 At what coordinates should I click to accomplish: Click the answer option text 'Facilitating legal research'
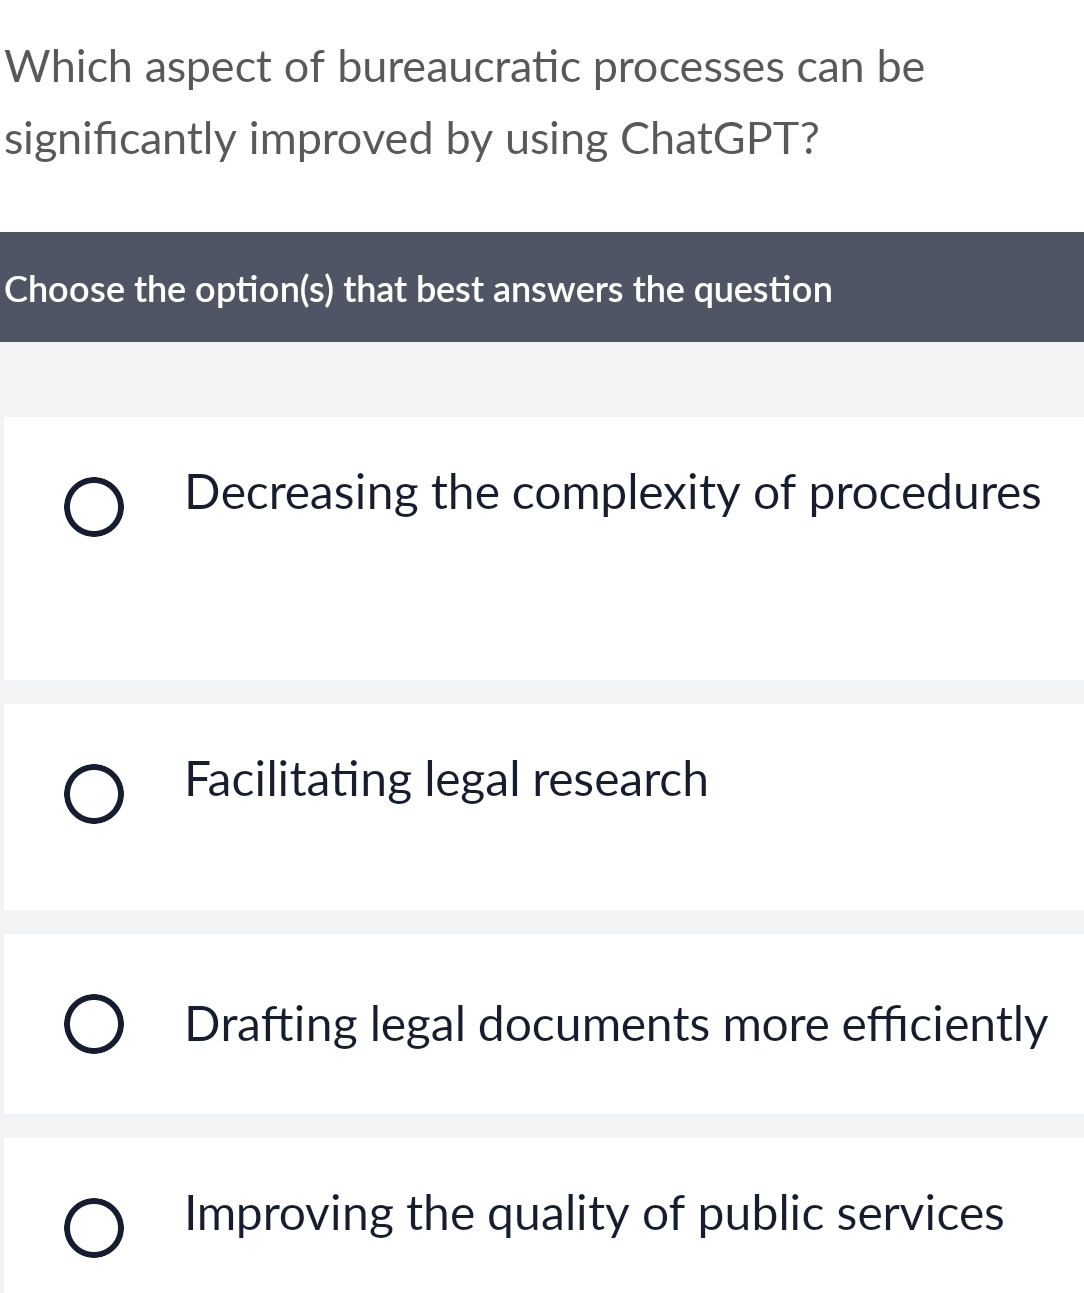[x=445, y=779]
